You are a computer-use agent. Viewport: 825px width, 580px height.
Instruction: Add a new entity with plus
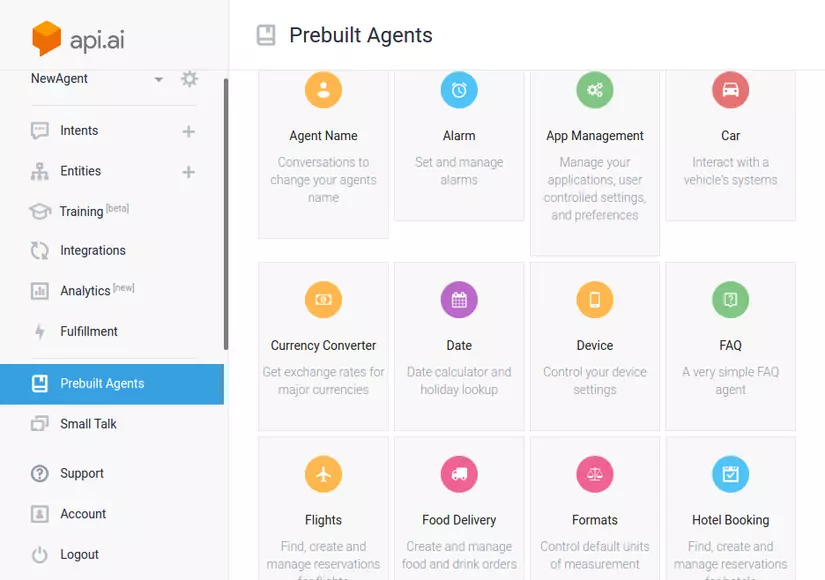188,172
